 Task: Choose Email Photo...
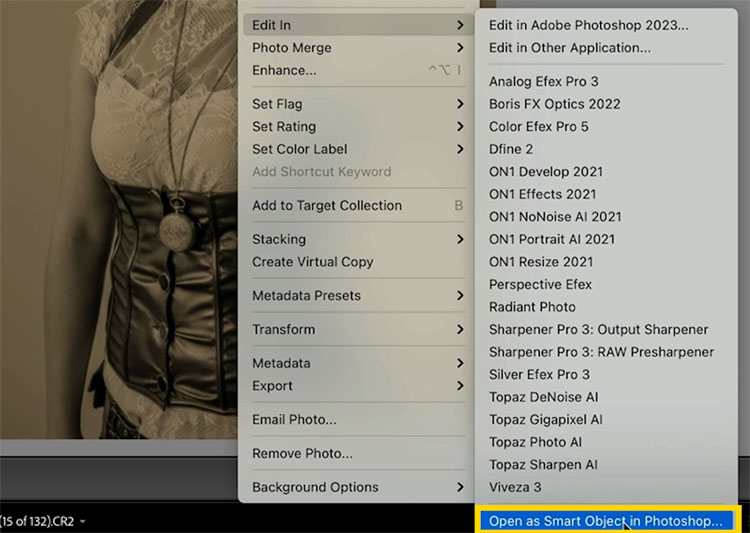pyautogui.click(x=358, y=420)
